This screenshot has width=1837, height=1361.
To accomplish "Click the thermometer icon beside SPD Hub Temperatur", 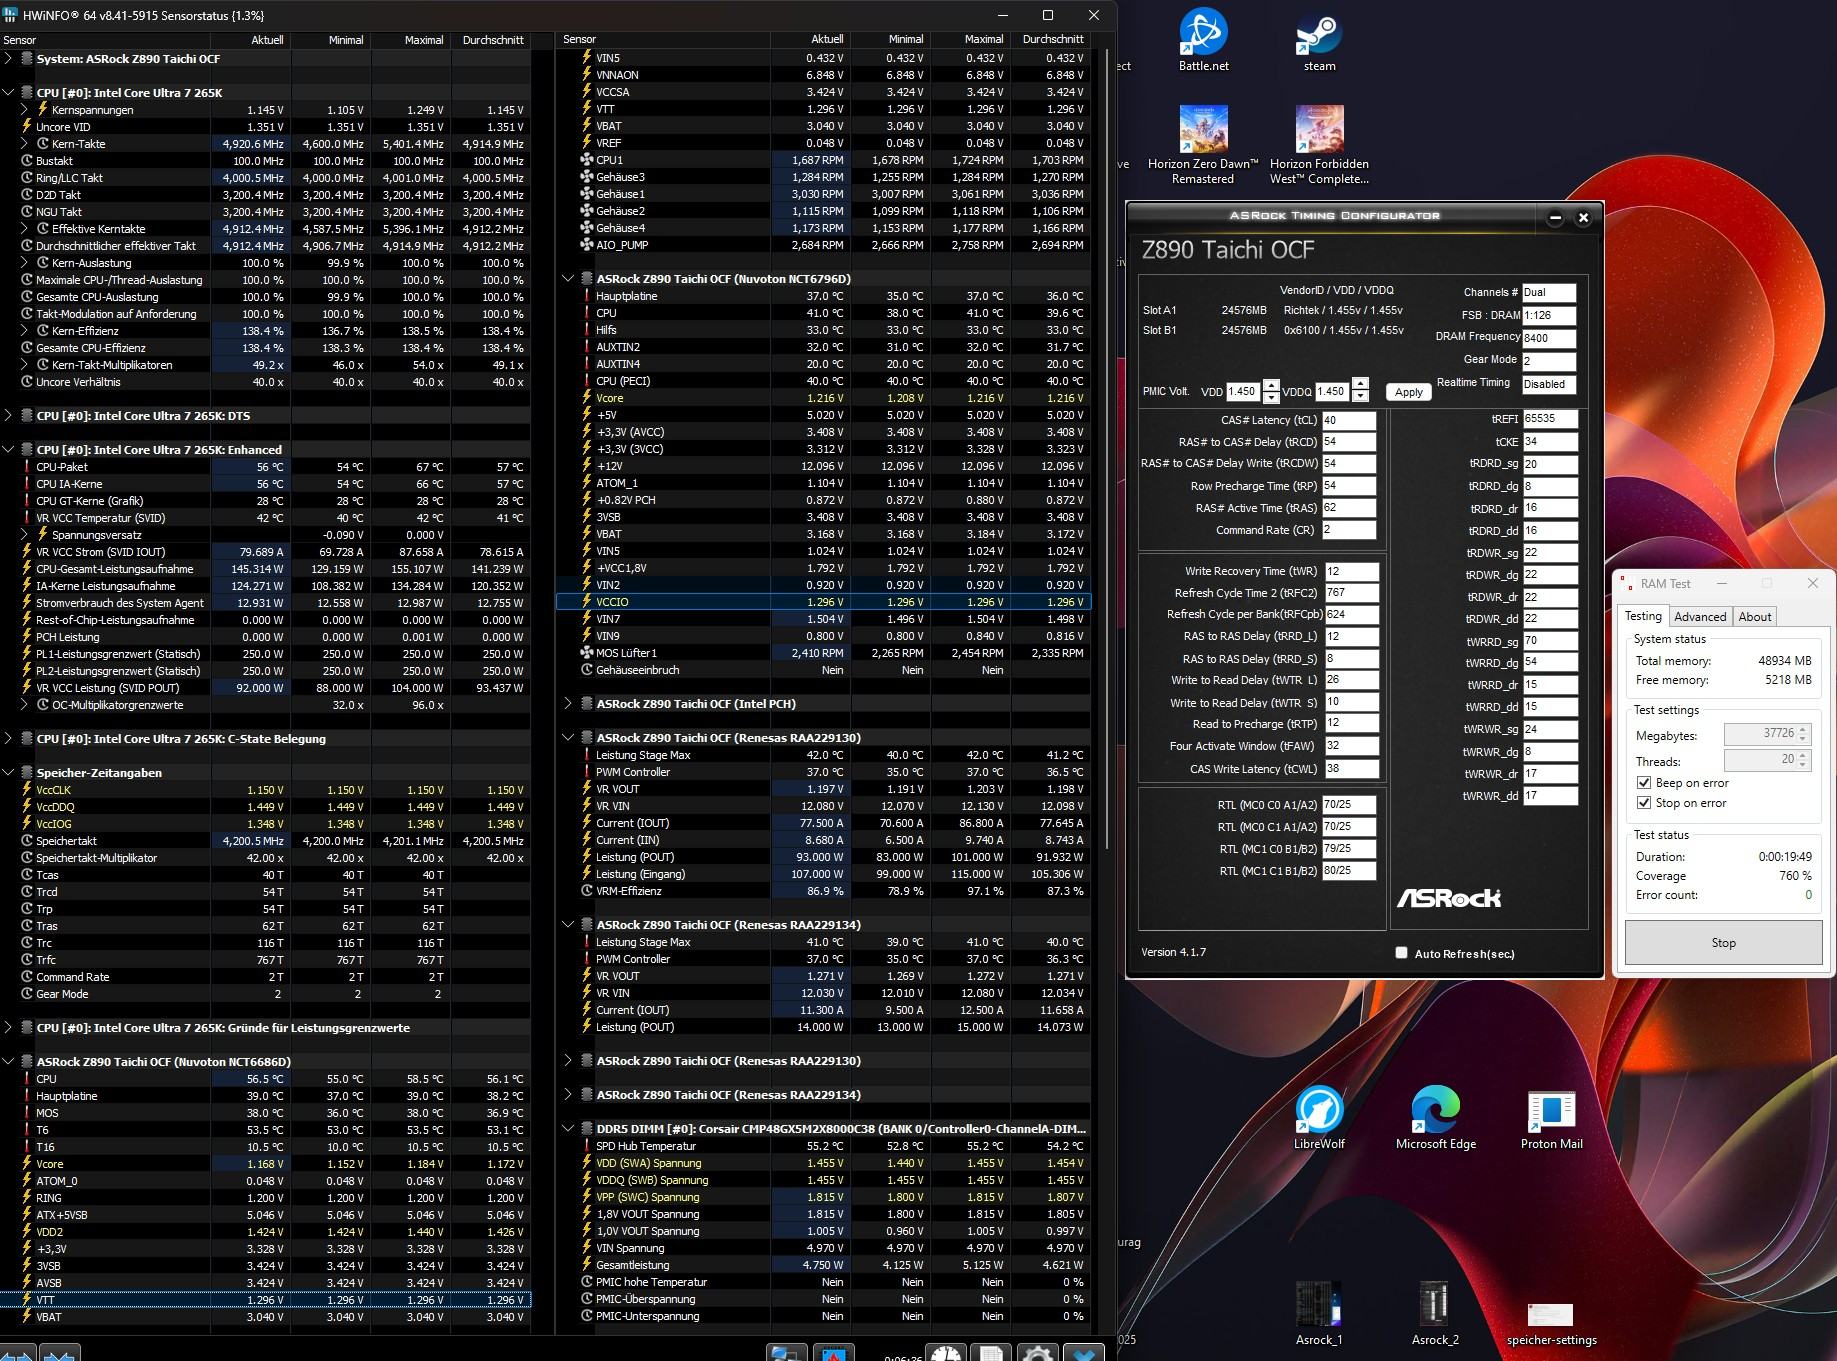I will [587, 1146].
